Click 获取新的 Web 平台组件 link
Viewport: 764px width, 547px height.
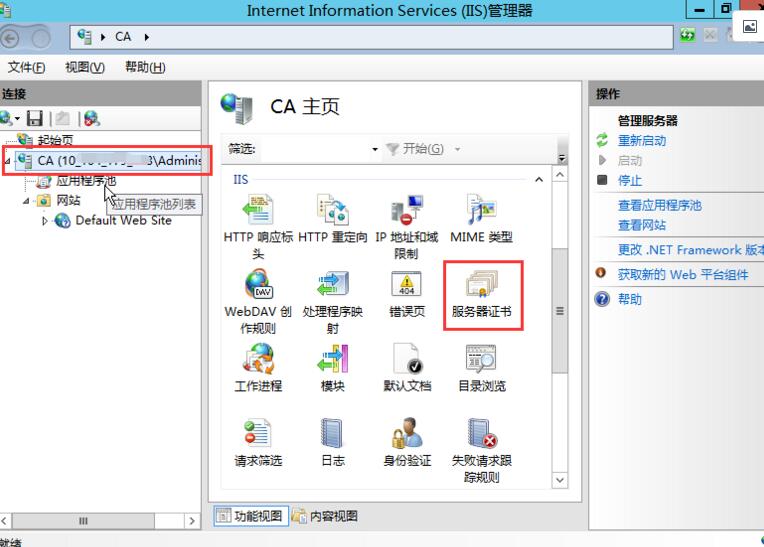click(x=682, y=274)
